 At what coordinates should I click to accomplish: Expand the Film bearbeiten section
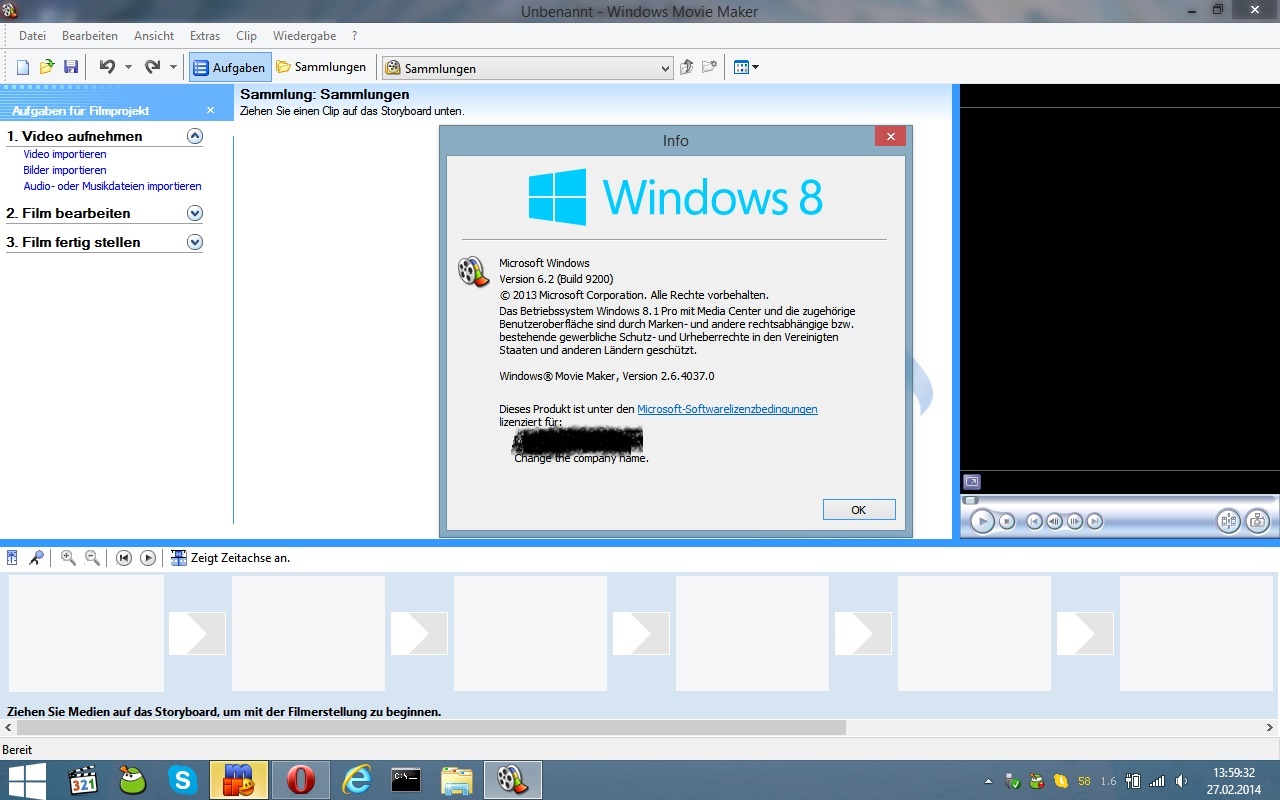tap(195, 213)
